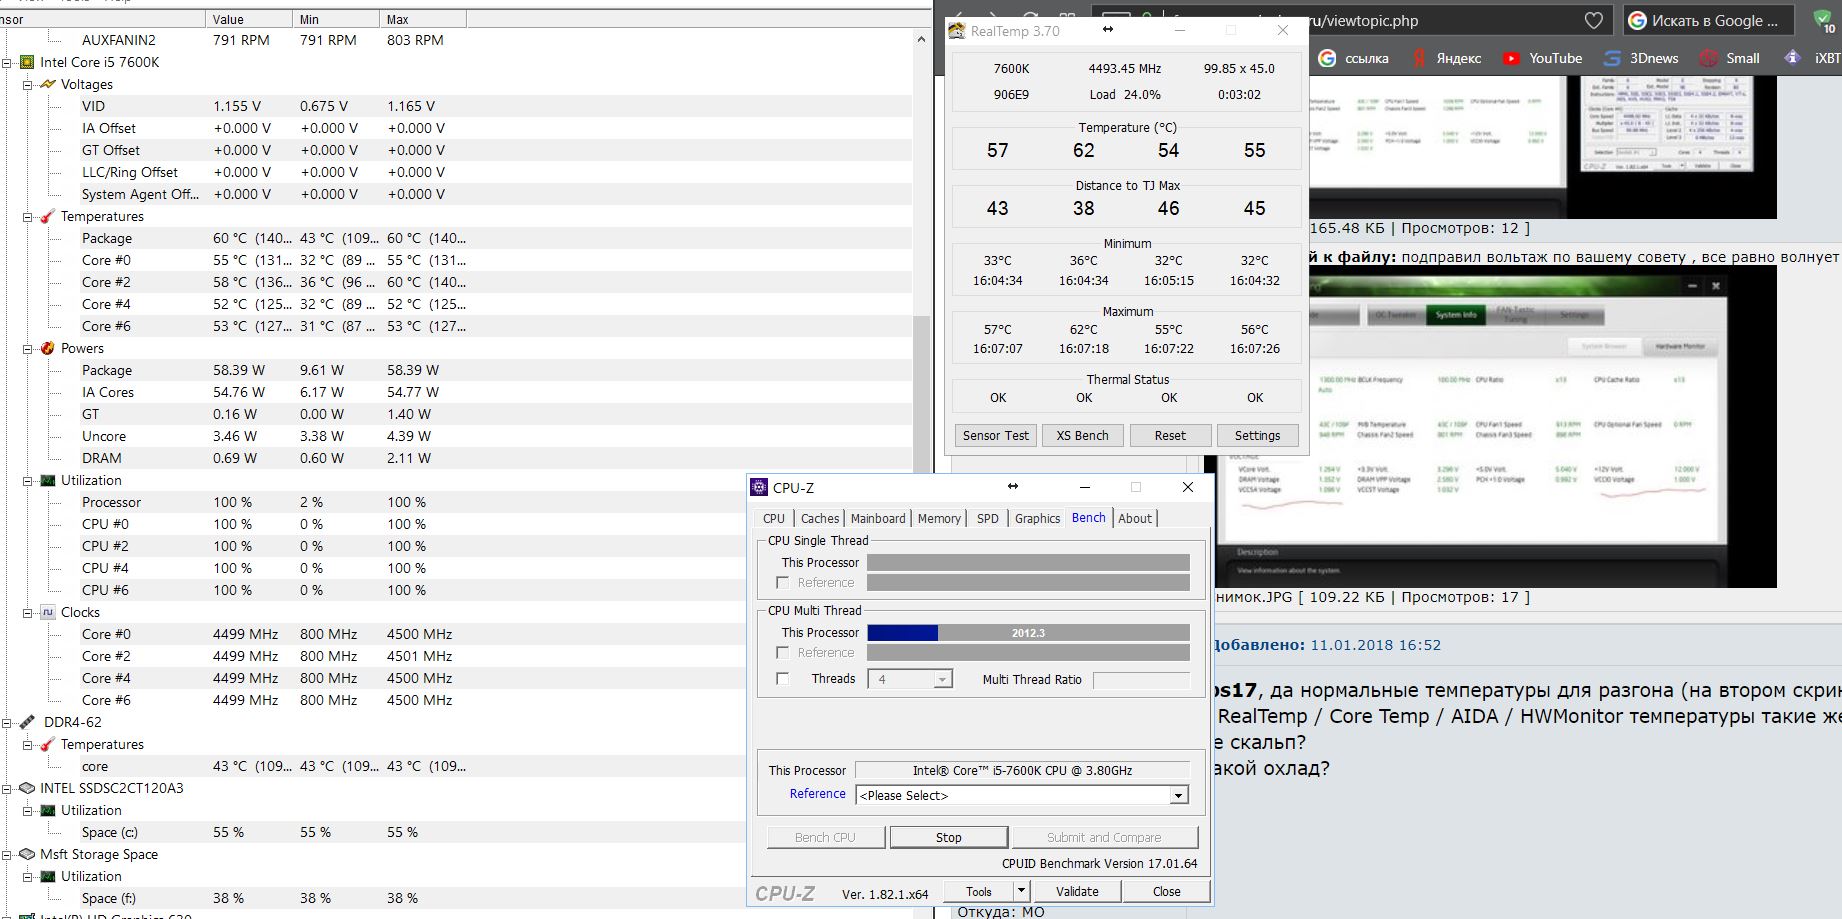Click the Google logo in the search box

pyautogui.click(x=1637, y=20)
